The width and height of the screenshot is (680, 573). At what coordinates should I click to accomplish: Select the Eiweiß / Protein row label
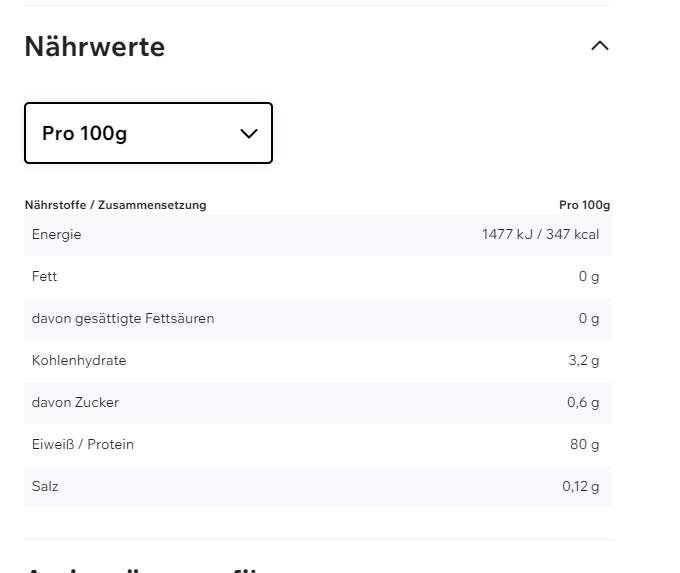83,445
